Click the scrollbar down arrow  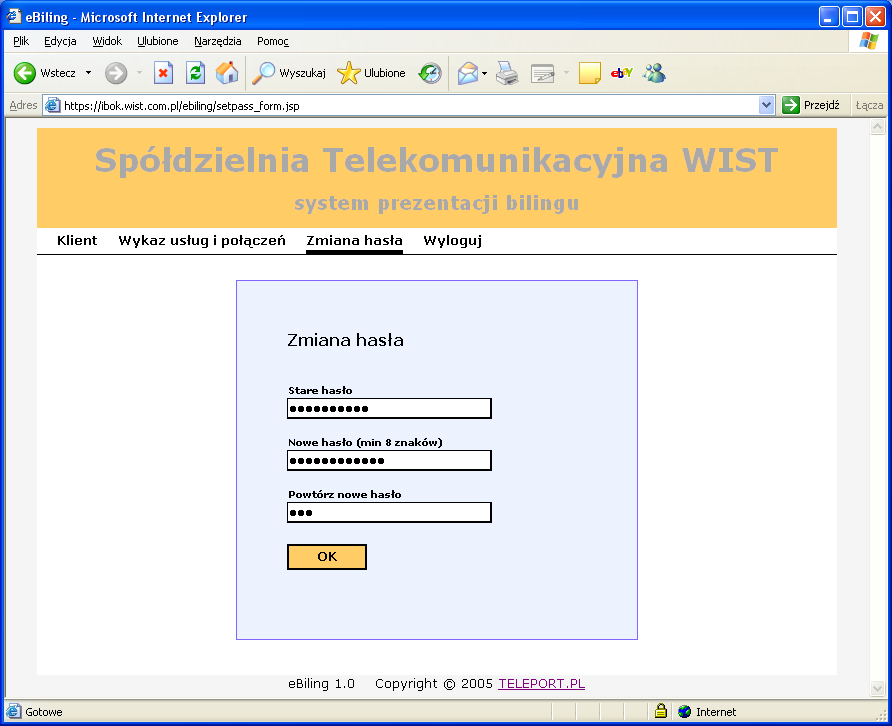point(878,688)
